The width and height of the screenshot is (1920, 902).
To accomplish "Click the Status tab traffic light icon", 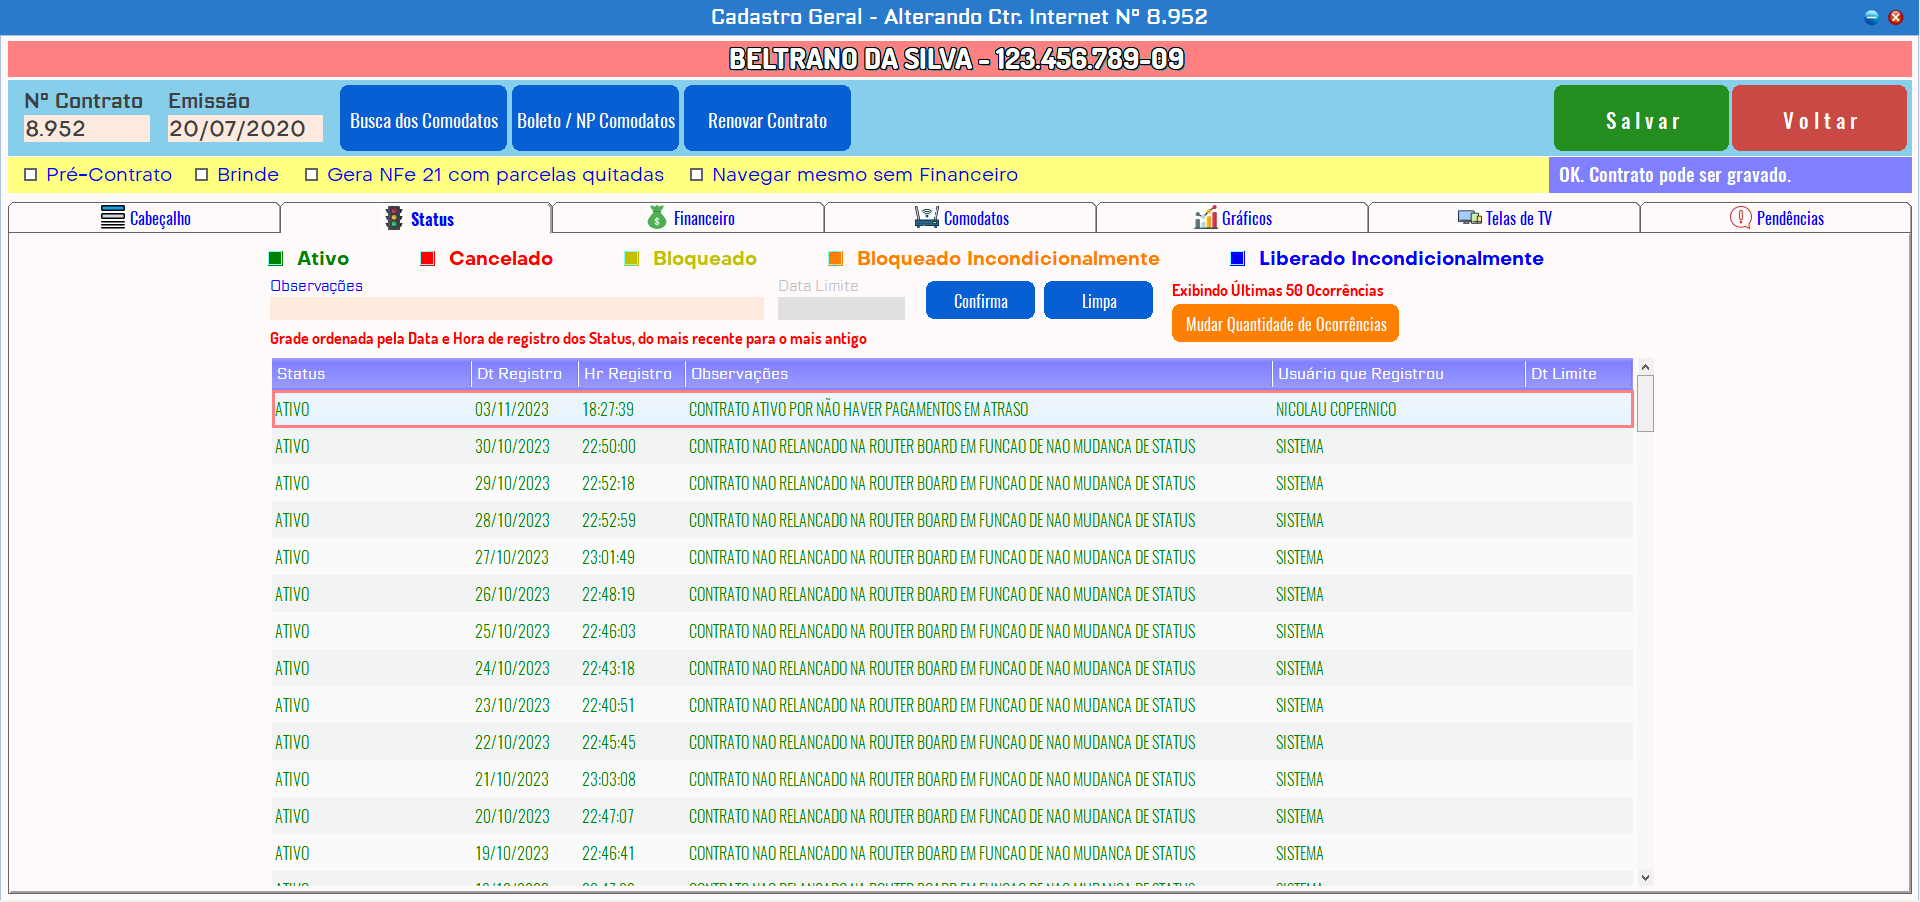I will click(394, 218).
